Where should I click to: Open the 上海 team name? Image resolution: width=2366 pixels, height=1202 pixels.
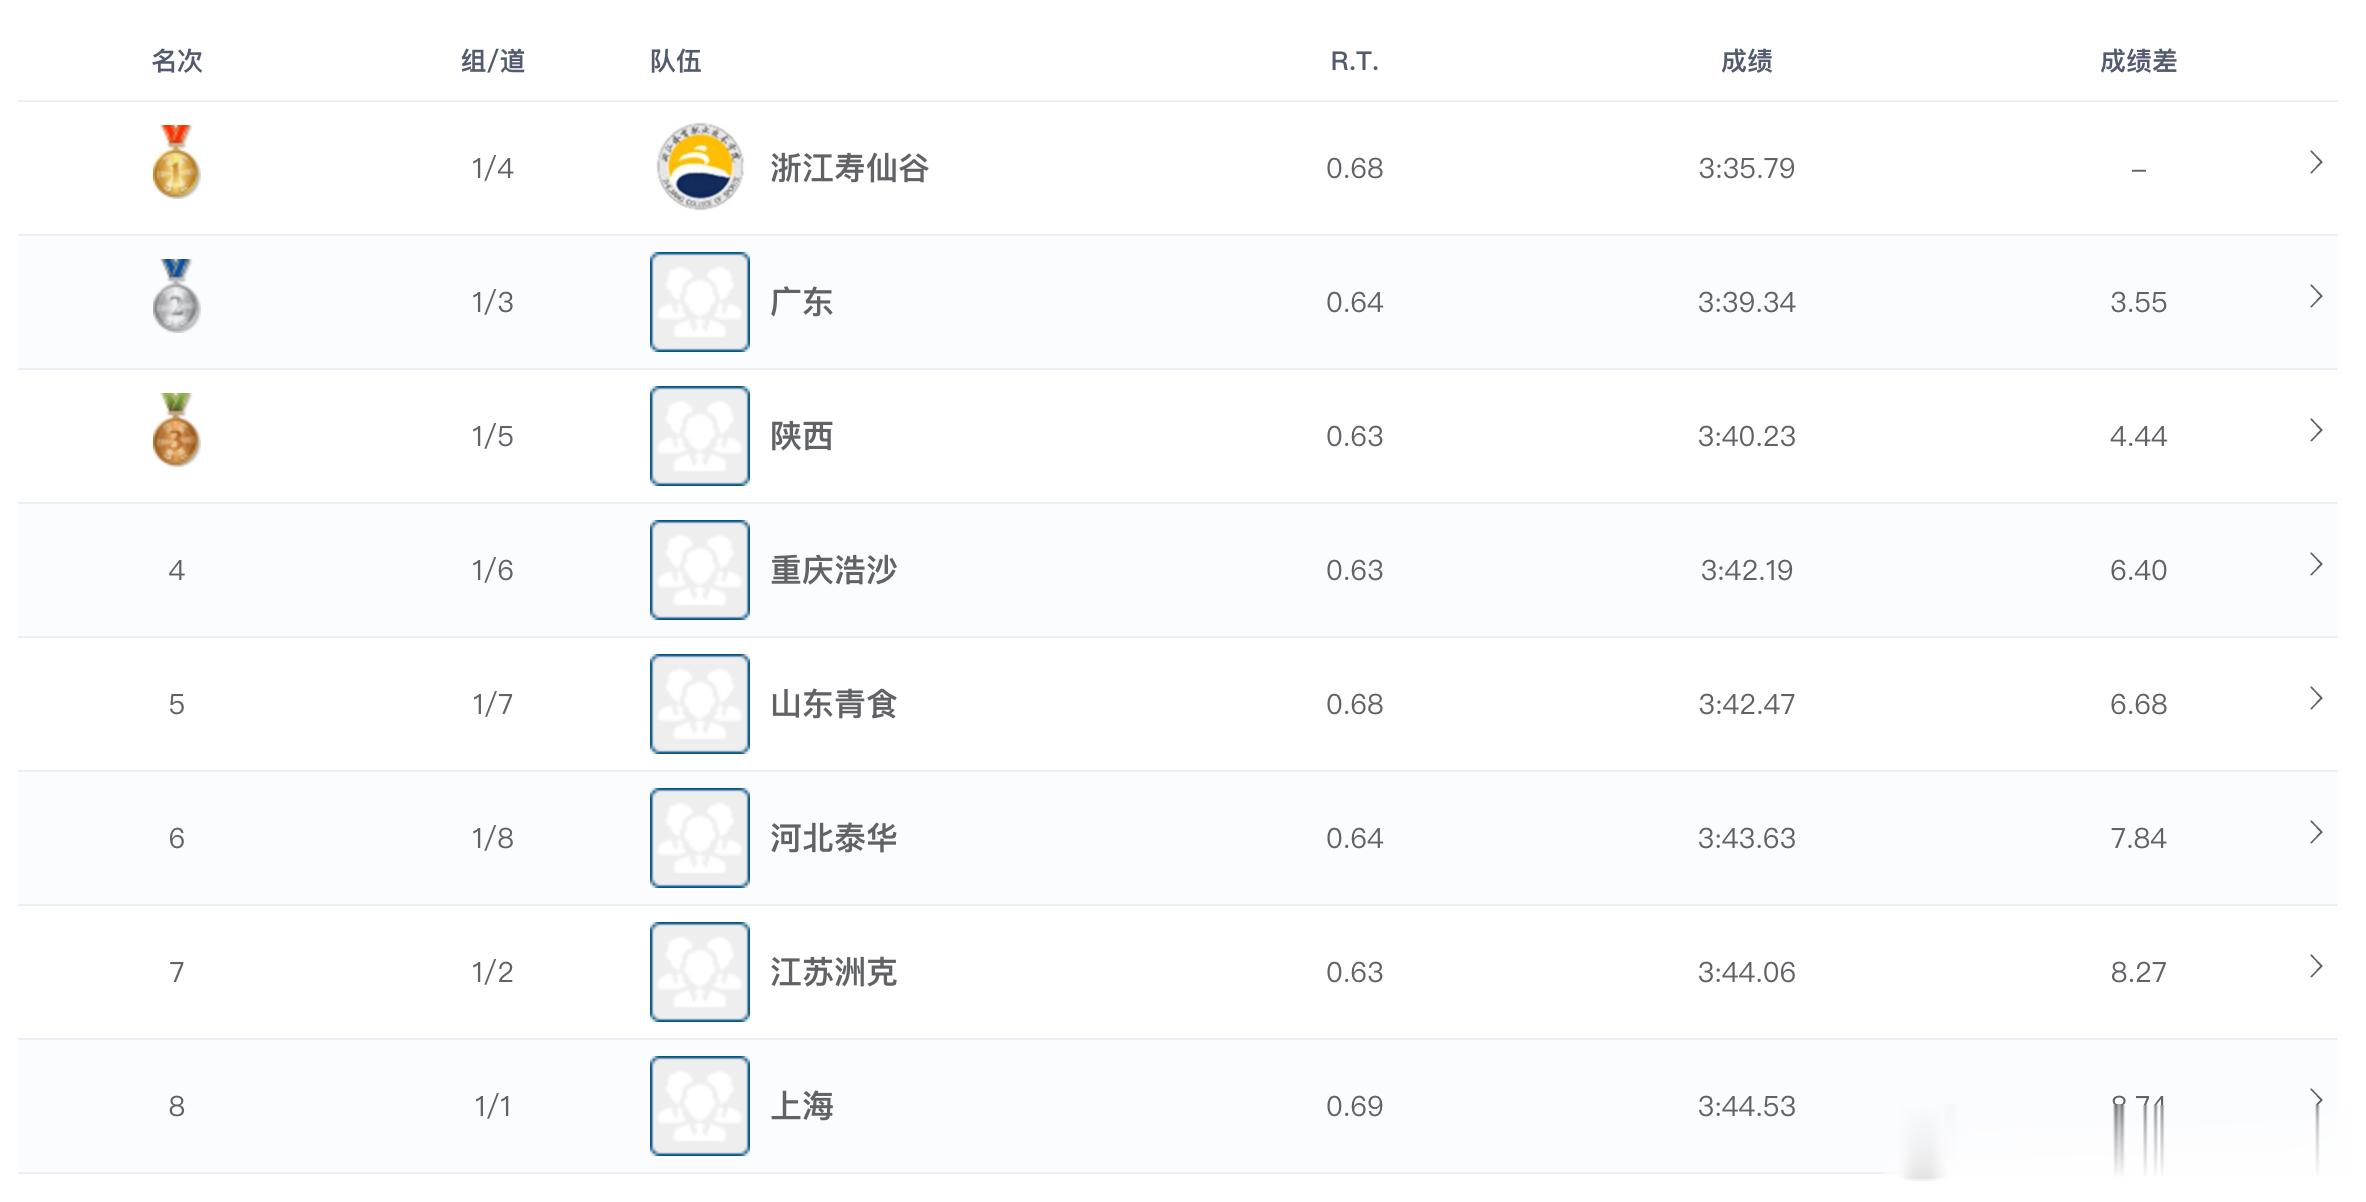(802, 1106)
